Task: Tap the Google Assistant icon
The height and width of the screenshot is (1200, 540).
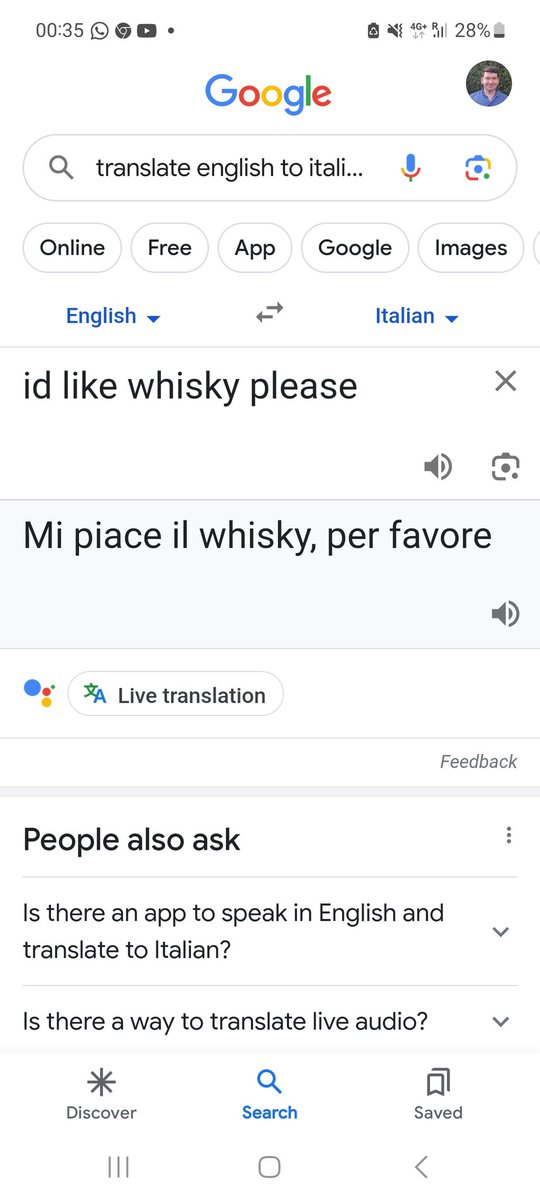Action: click(39, 693)
